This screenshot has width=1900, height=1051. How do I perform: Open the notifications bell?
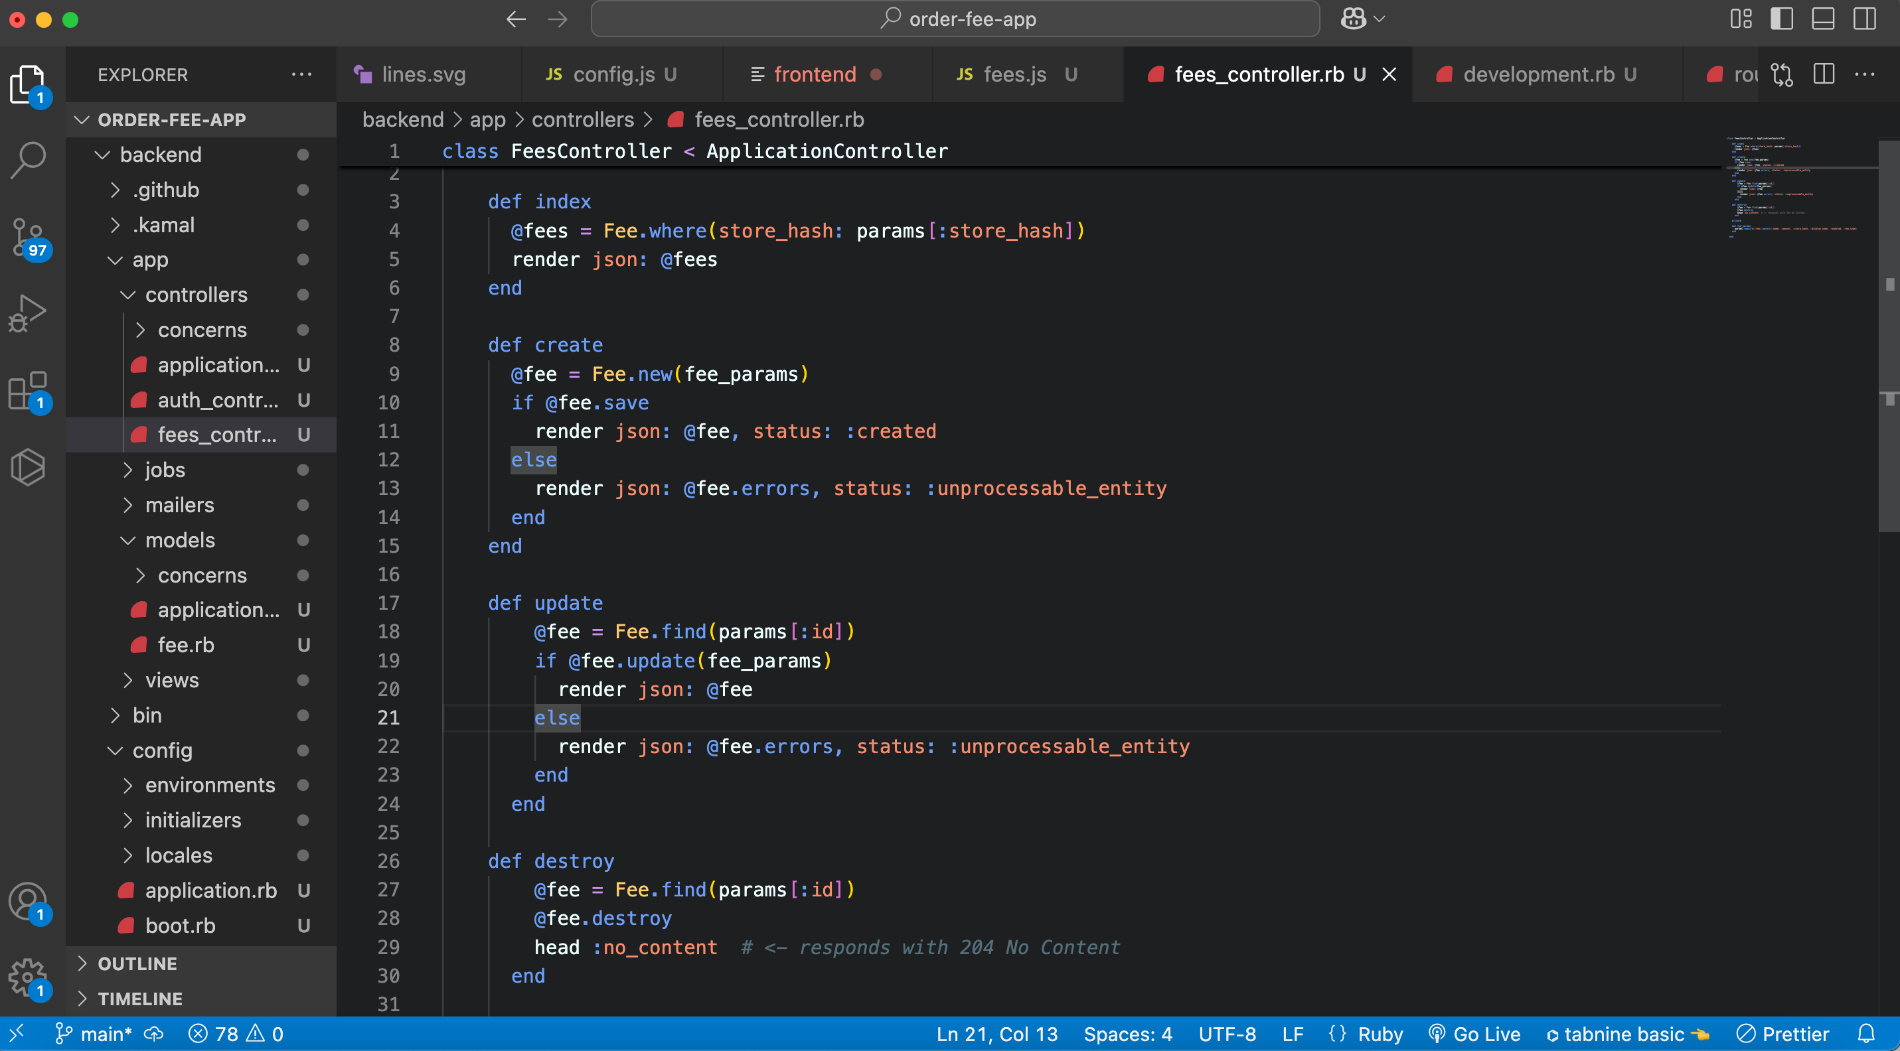tap(1866, 1034)
